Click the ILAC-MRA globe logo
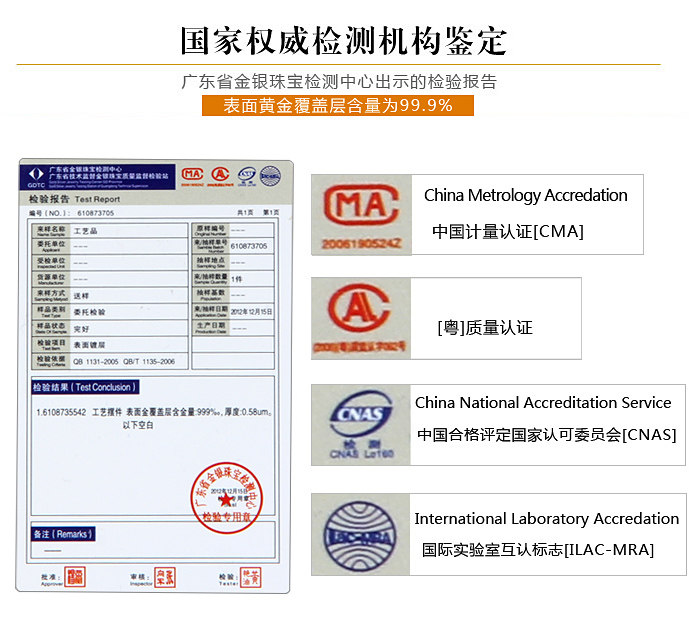Viewport: 700px width, 638px height. [x=360, y=532]
